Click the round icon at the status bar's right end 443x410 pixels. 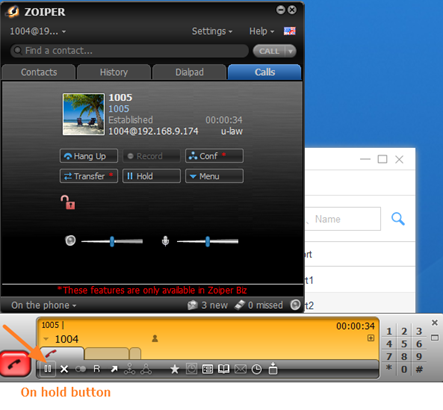click(x=295, y=305)
